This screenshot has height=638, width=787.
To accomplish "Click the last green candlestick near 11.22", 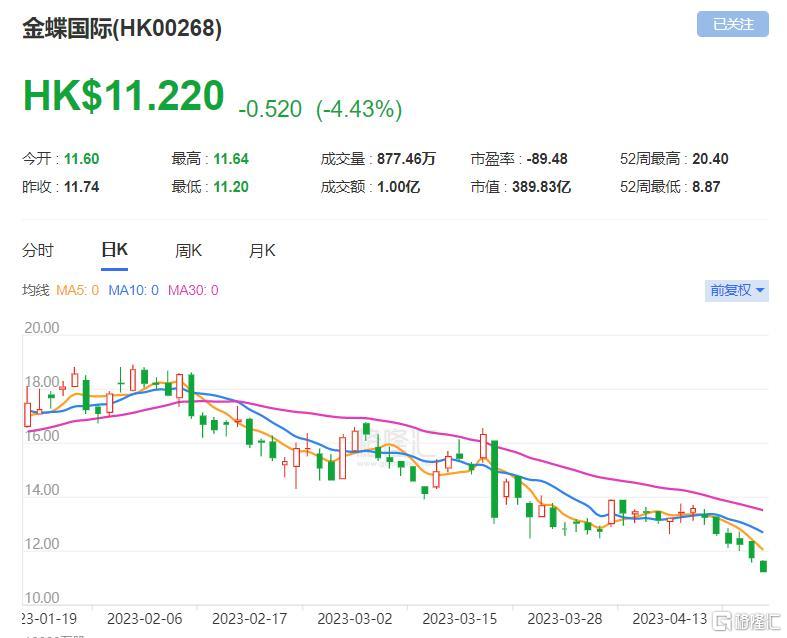I will click(763, 566).
